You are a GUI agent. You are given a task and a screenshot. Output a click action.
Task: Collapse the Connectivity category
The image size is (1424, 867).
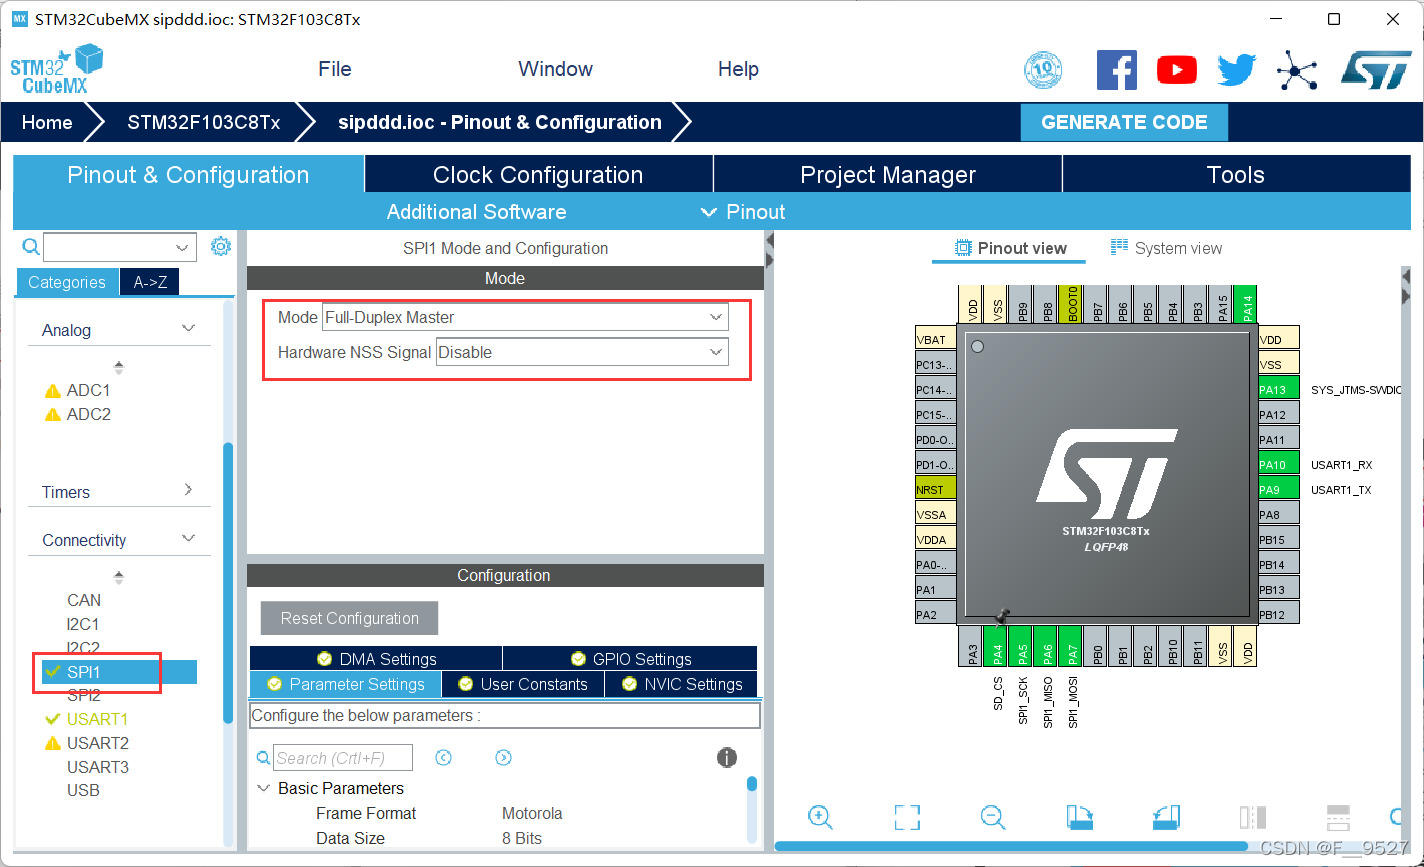[188, 539]
